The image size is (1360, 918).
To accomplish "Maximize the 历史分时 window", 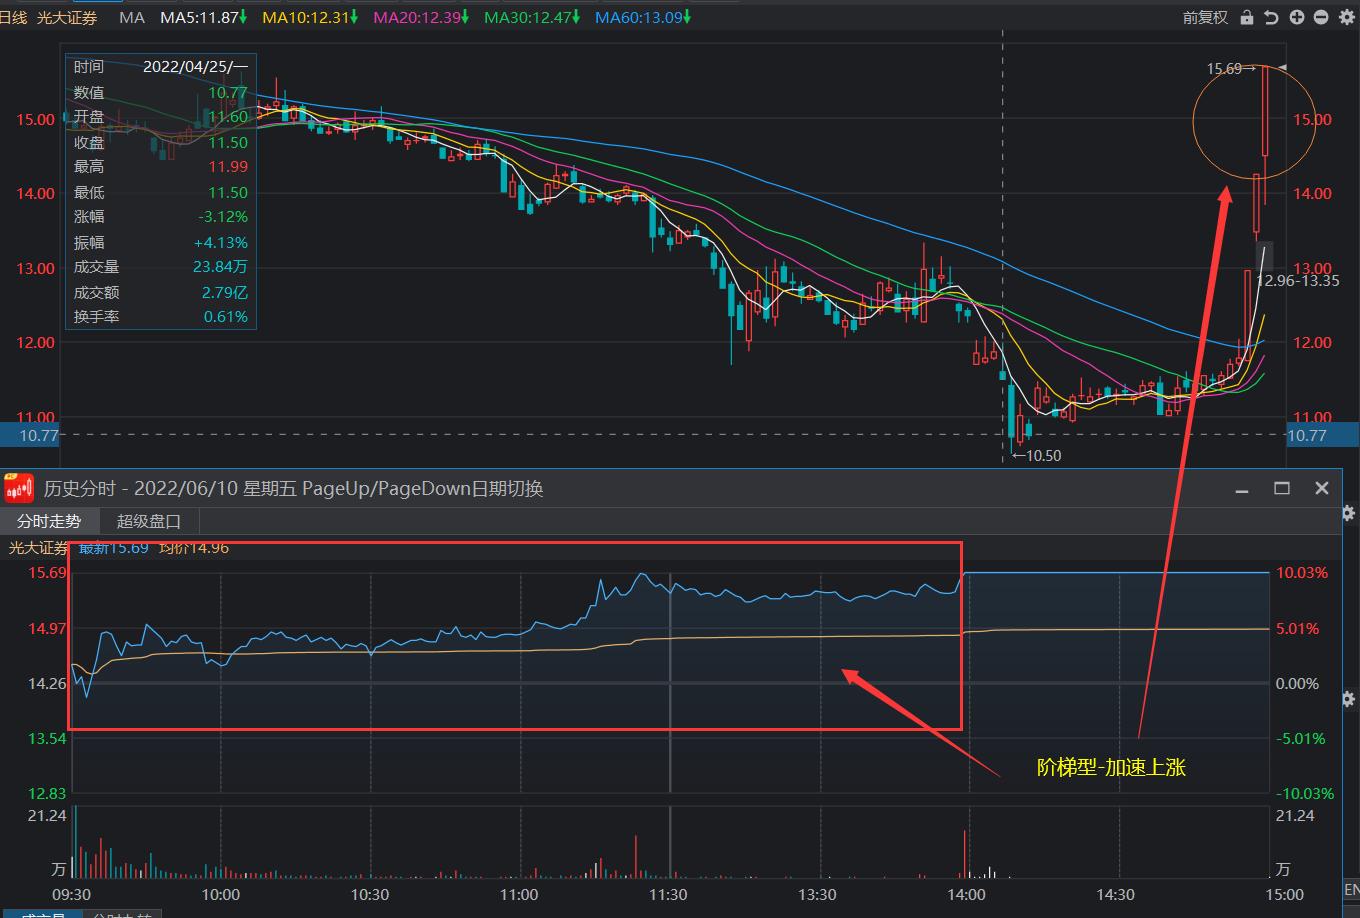I will point(1282,488).
